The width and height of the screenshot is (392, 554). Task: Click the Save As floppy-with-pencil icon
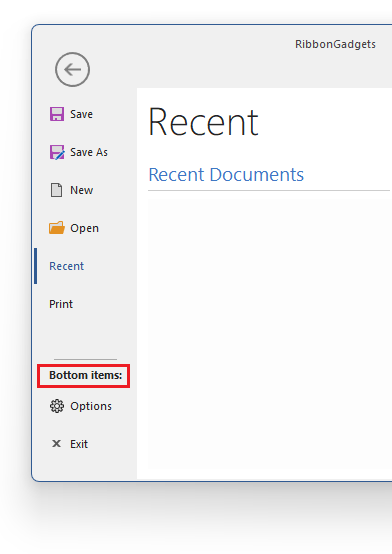click(x=57, y=152)
